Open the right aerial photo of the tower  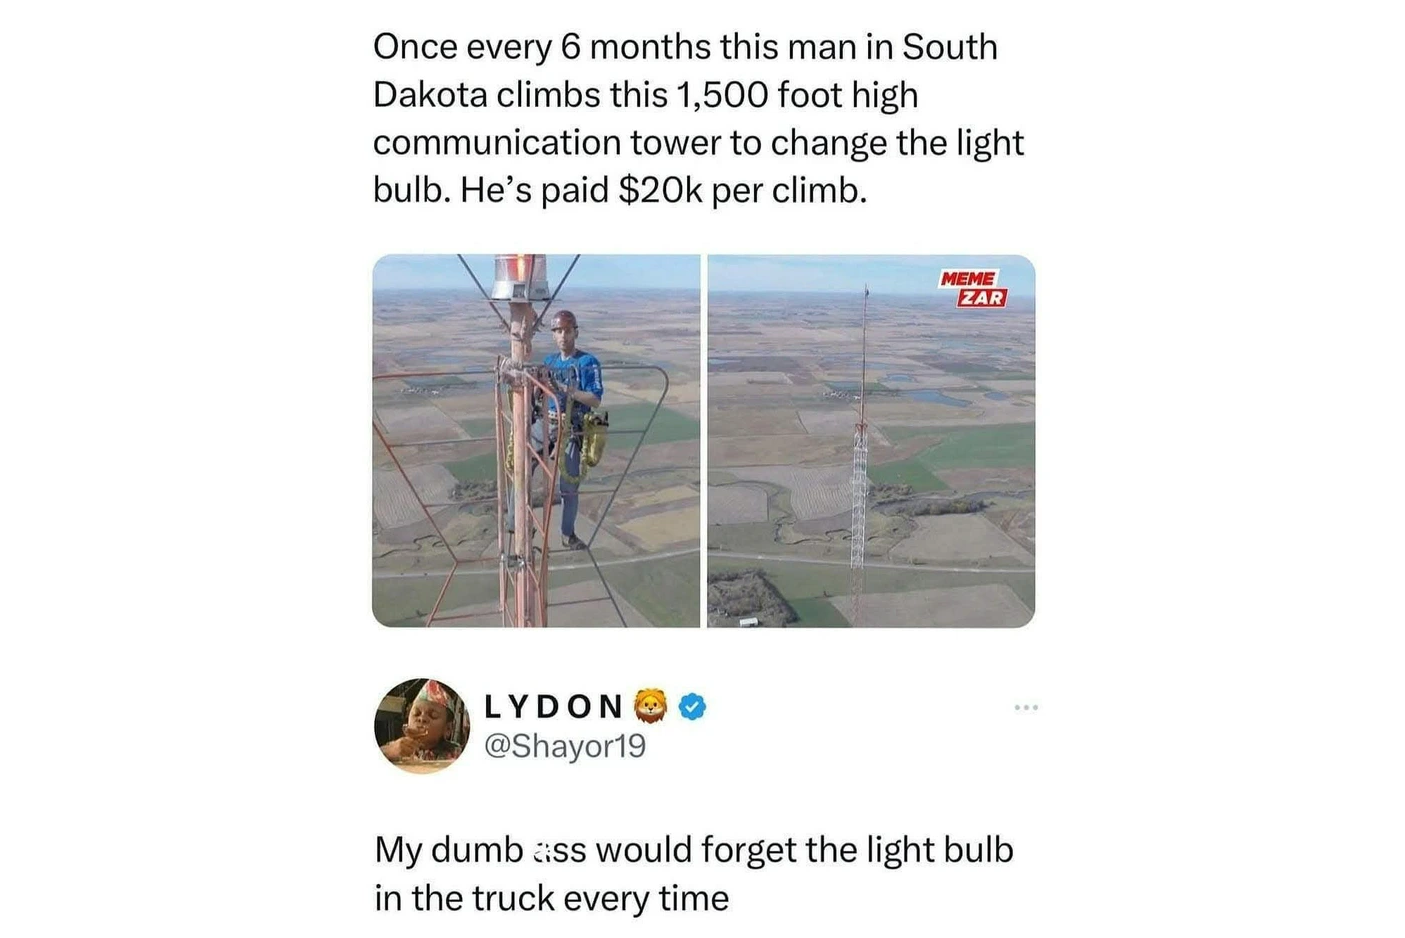pyautogui.click(x=871, y=441)
